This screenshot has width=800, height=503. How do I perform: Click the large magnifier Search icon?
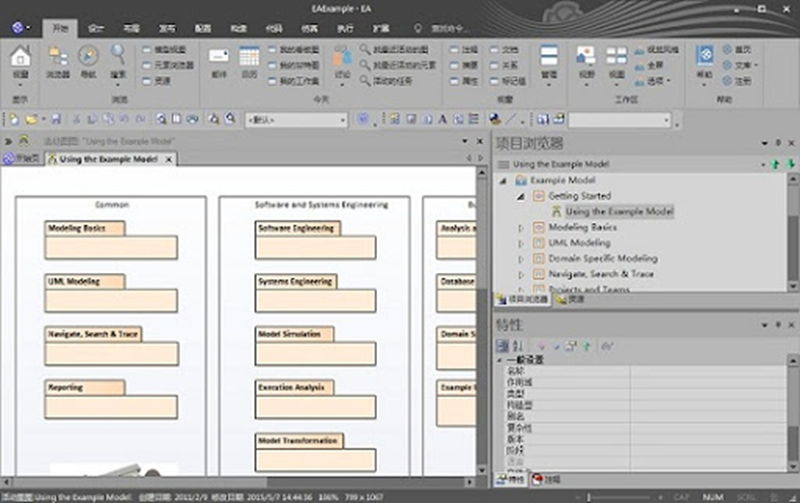point(118,55)
